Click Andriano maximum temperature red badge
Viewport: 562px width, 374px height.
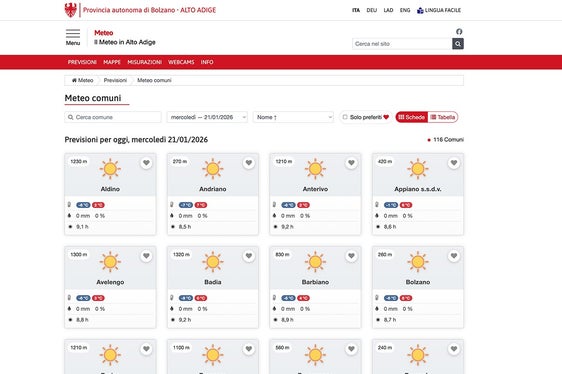(x=201, y=205)
